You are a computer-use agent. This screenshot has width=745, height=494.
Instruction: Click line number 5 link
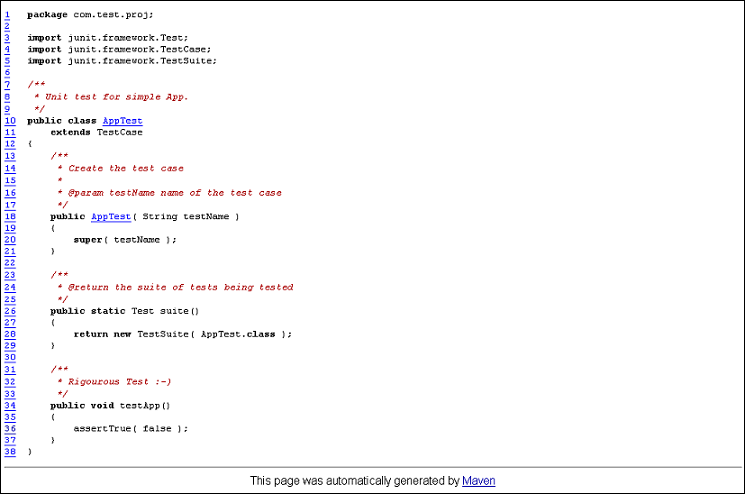click(x=7, y=61)
